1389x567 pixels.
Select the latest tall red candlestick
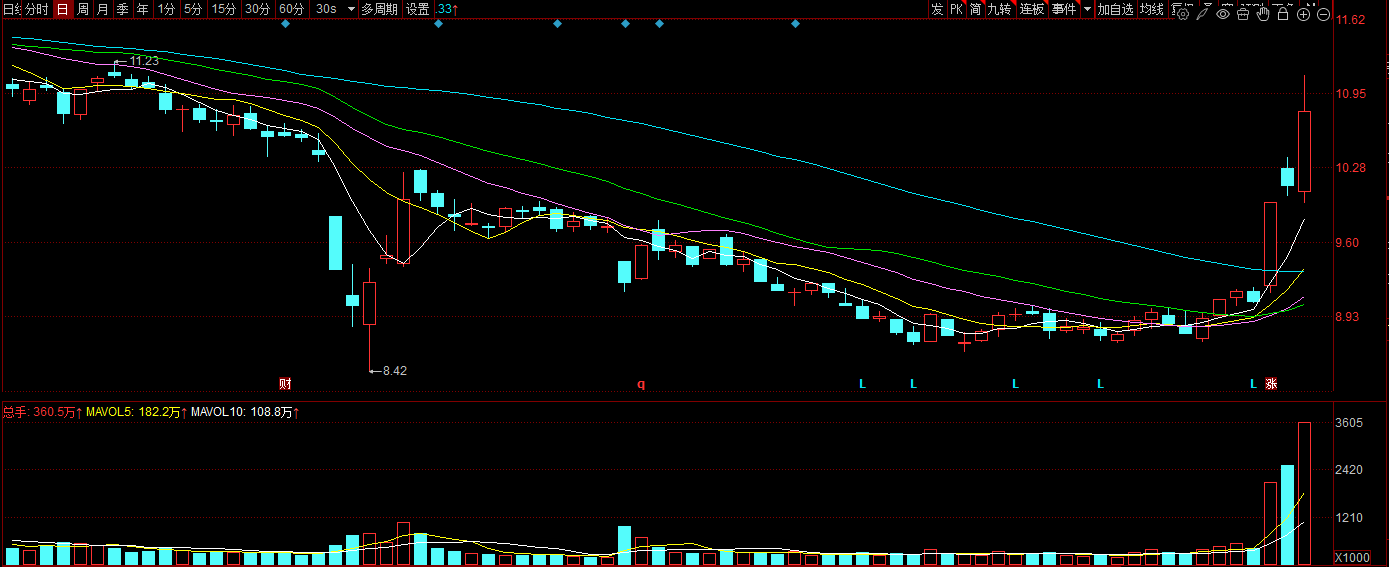(1304, 150)
